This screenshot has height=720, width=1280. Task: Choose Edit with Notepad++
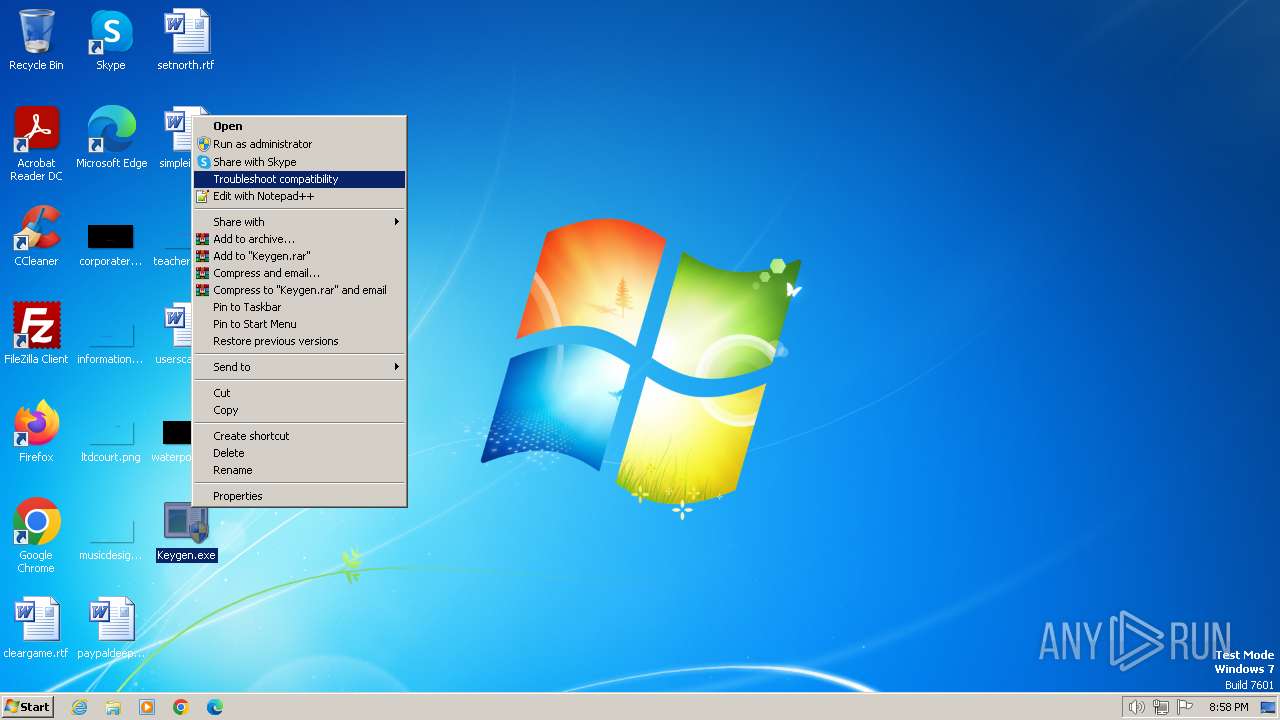300,196
